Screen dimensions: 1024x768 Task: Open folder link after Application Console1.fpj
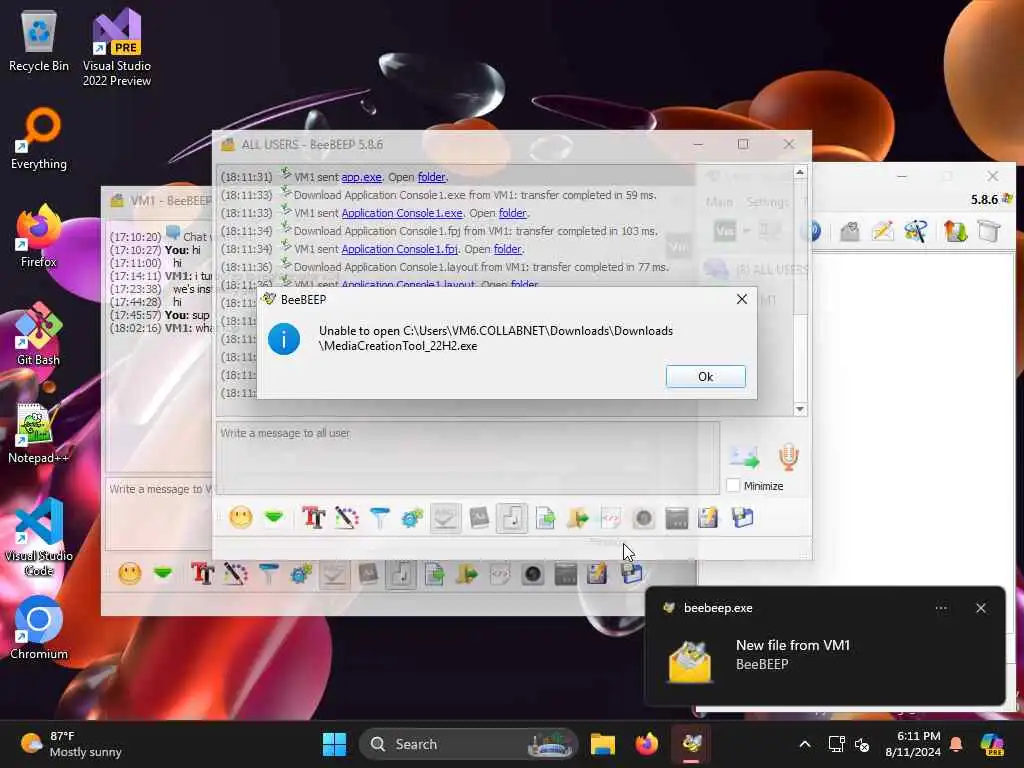tap(507, 249)
